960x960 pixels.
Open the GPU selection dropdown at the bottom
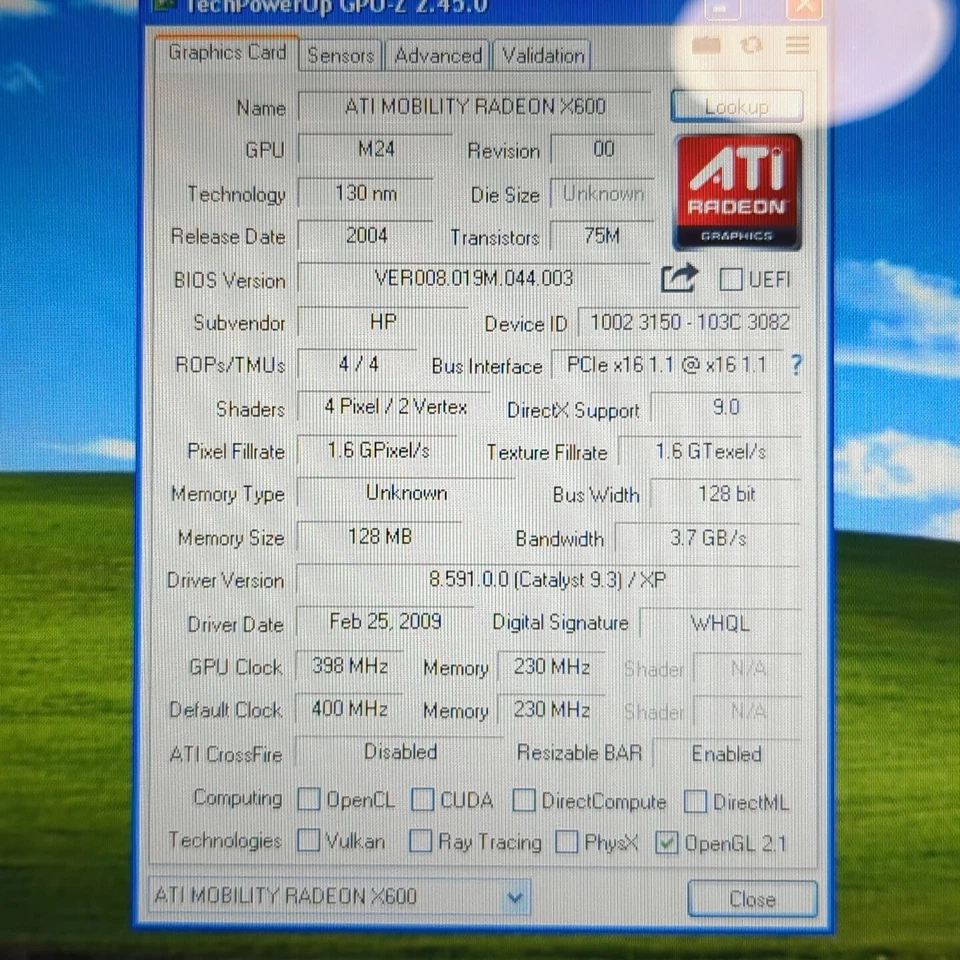coord(514,897)
